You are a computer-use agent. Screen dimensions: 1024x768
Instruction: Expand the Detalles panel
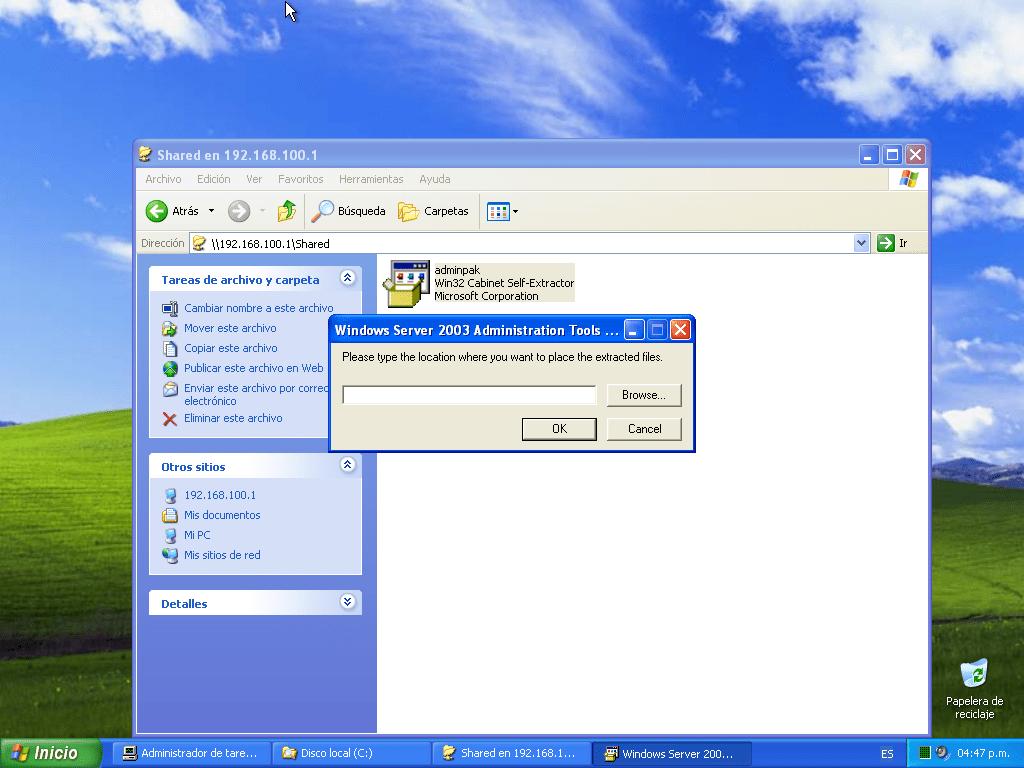[347, 602]
